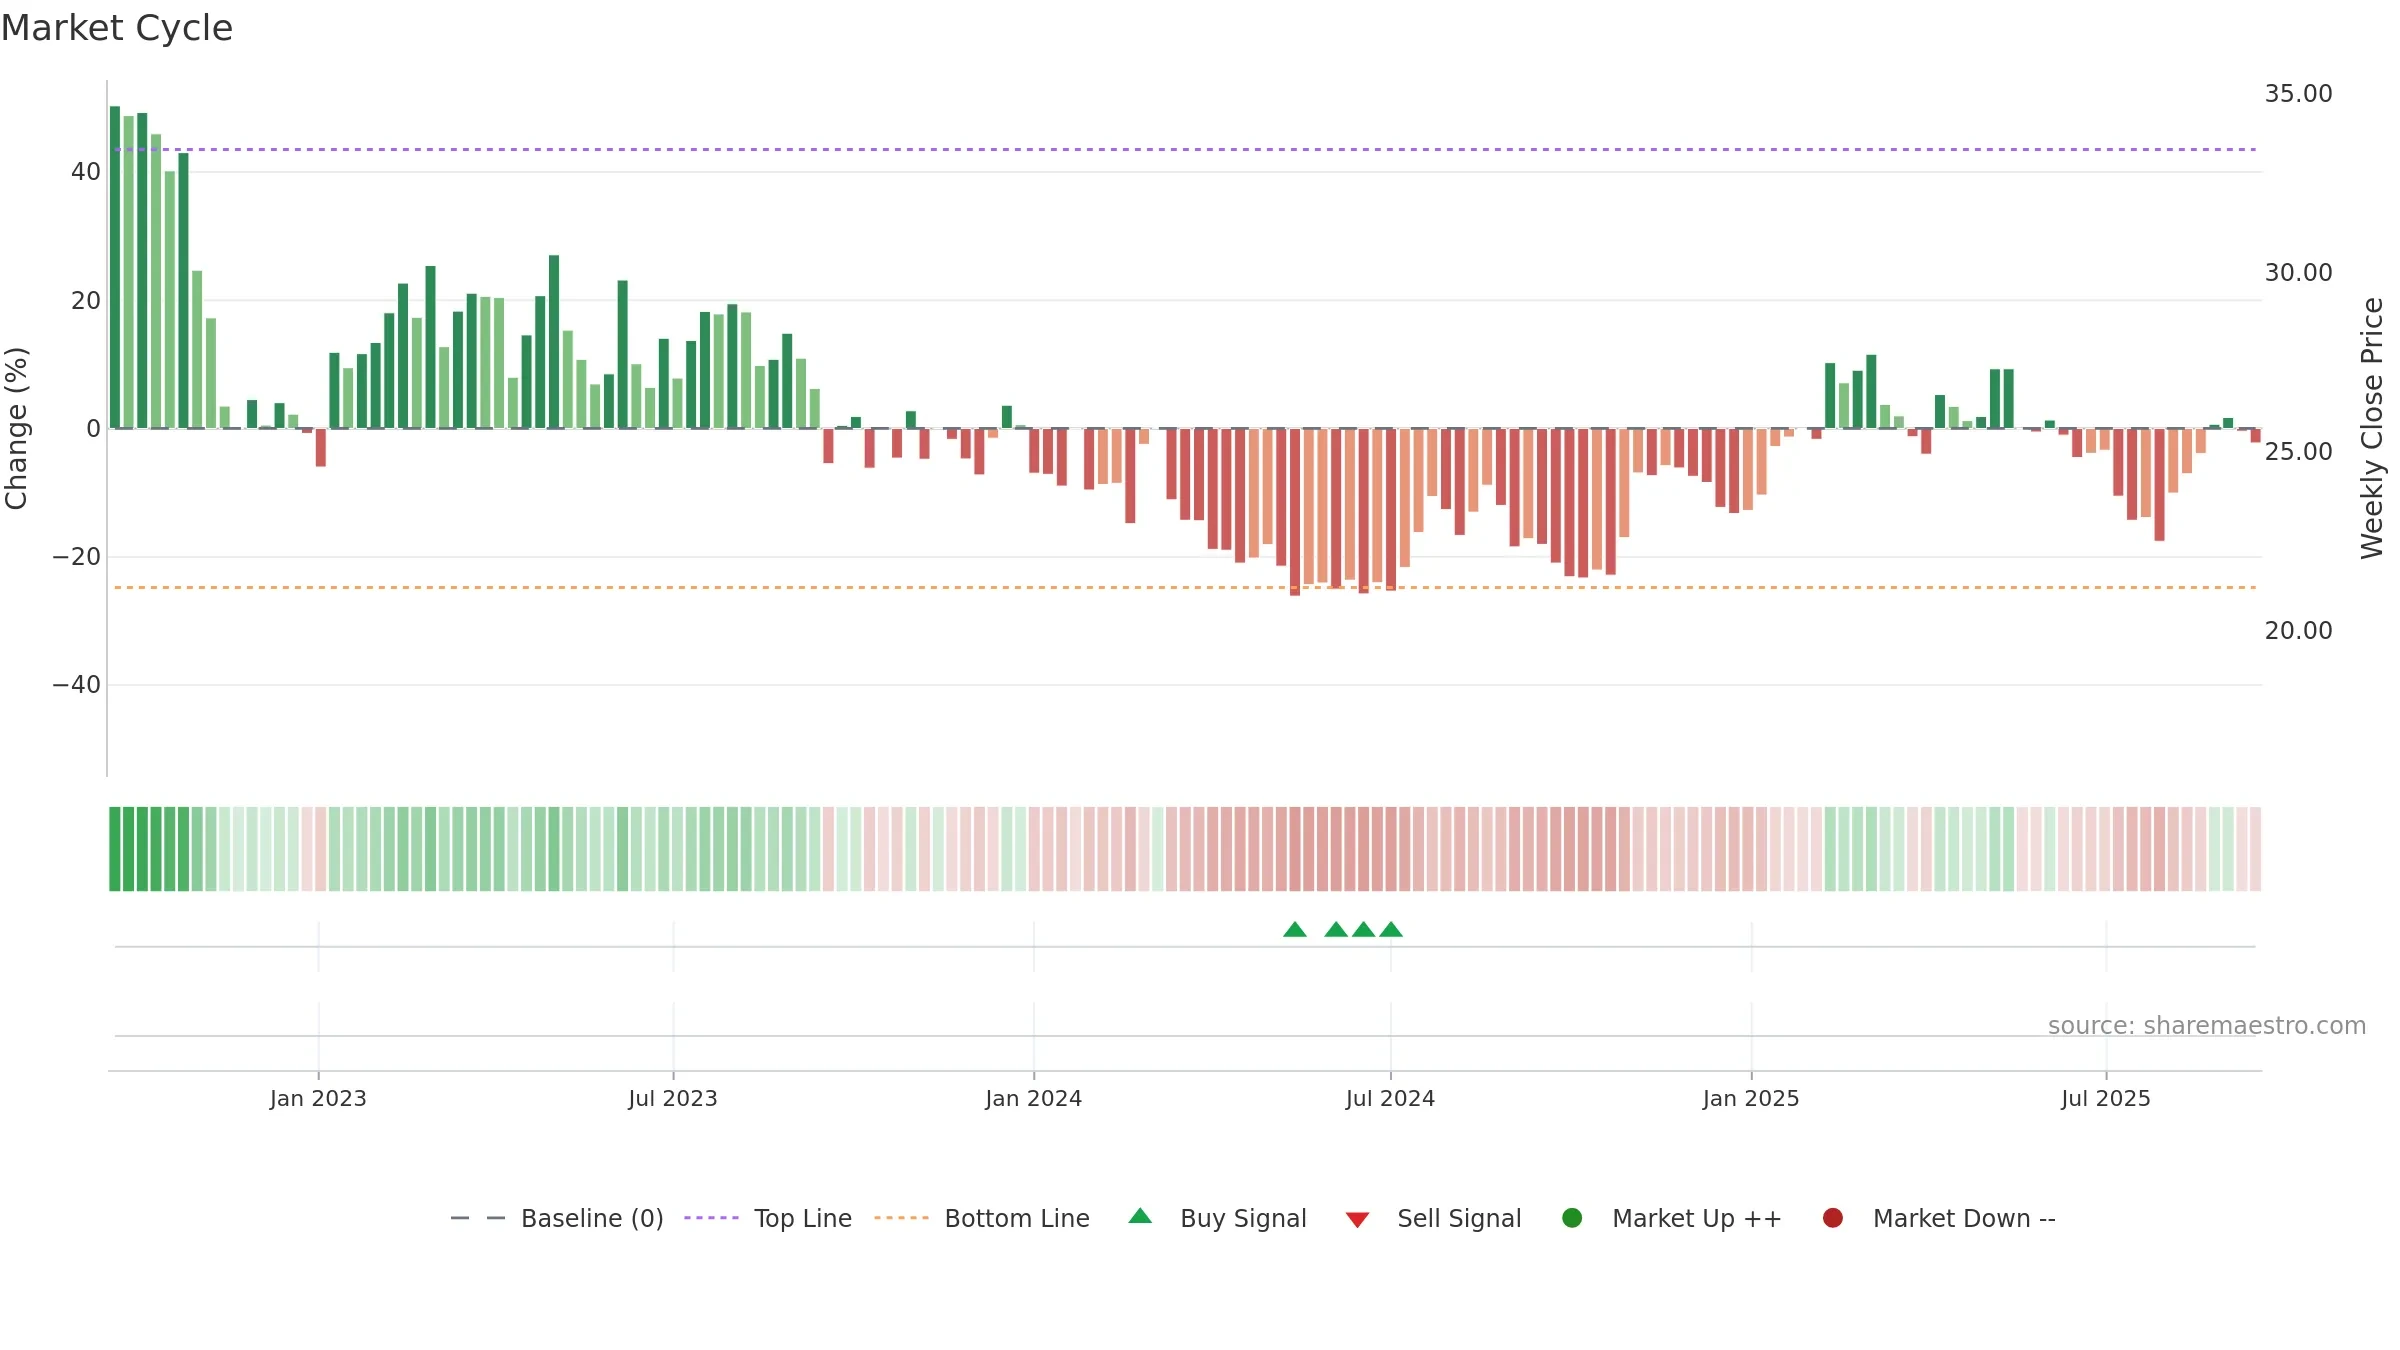Click the Jan 2024 axis label
This screenshot has width=2400, height=1350.
click(x=1034, y=1099)
